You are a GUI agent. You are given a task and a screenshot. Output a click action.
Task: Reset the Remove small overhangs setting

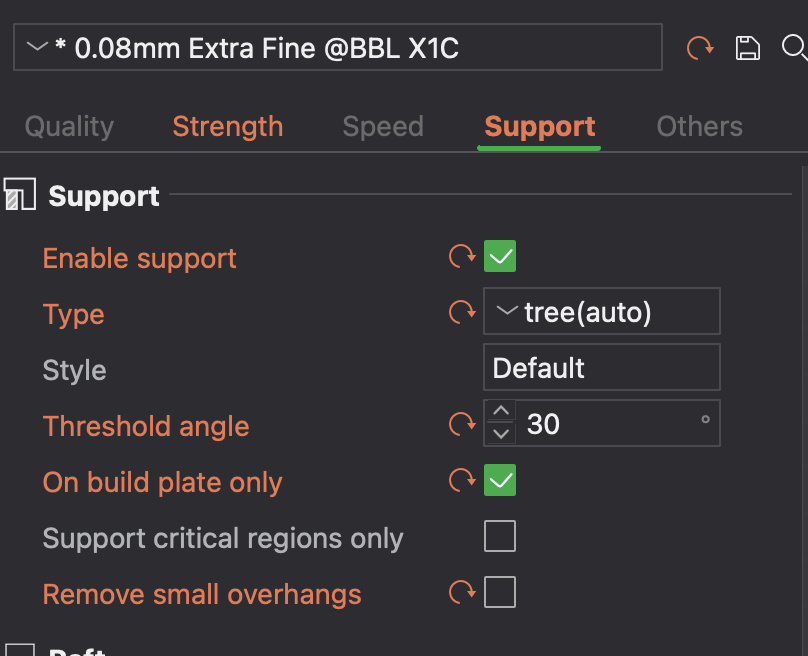[x=460, y=591]
